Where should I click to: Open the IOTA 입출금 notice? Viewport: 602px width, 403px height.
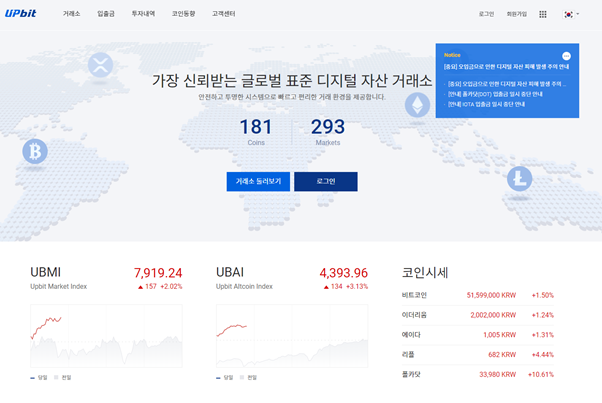486,104
